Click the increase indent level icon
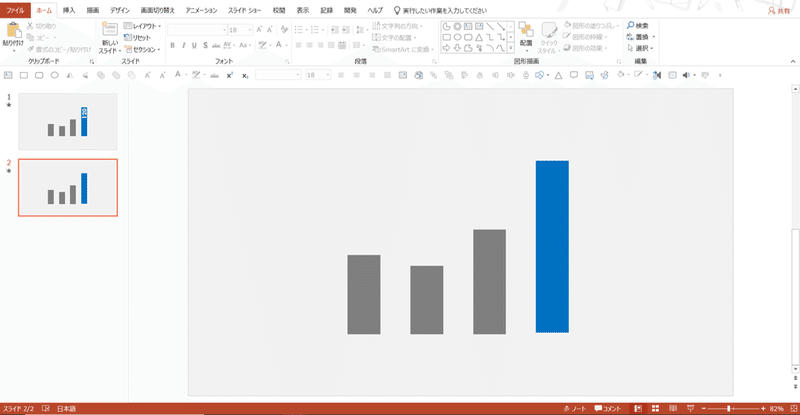 pos(345,30)
